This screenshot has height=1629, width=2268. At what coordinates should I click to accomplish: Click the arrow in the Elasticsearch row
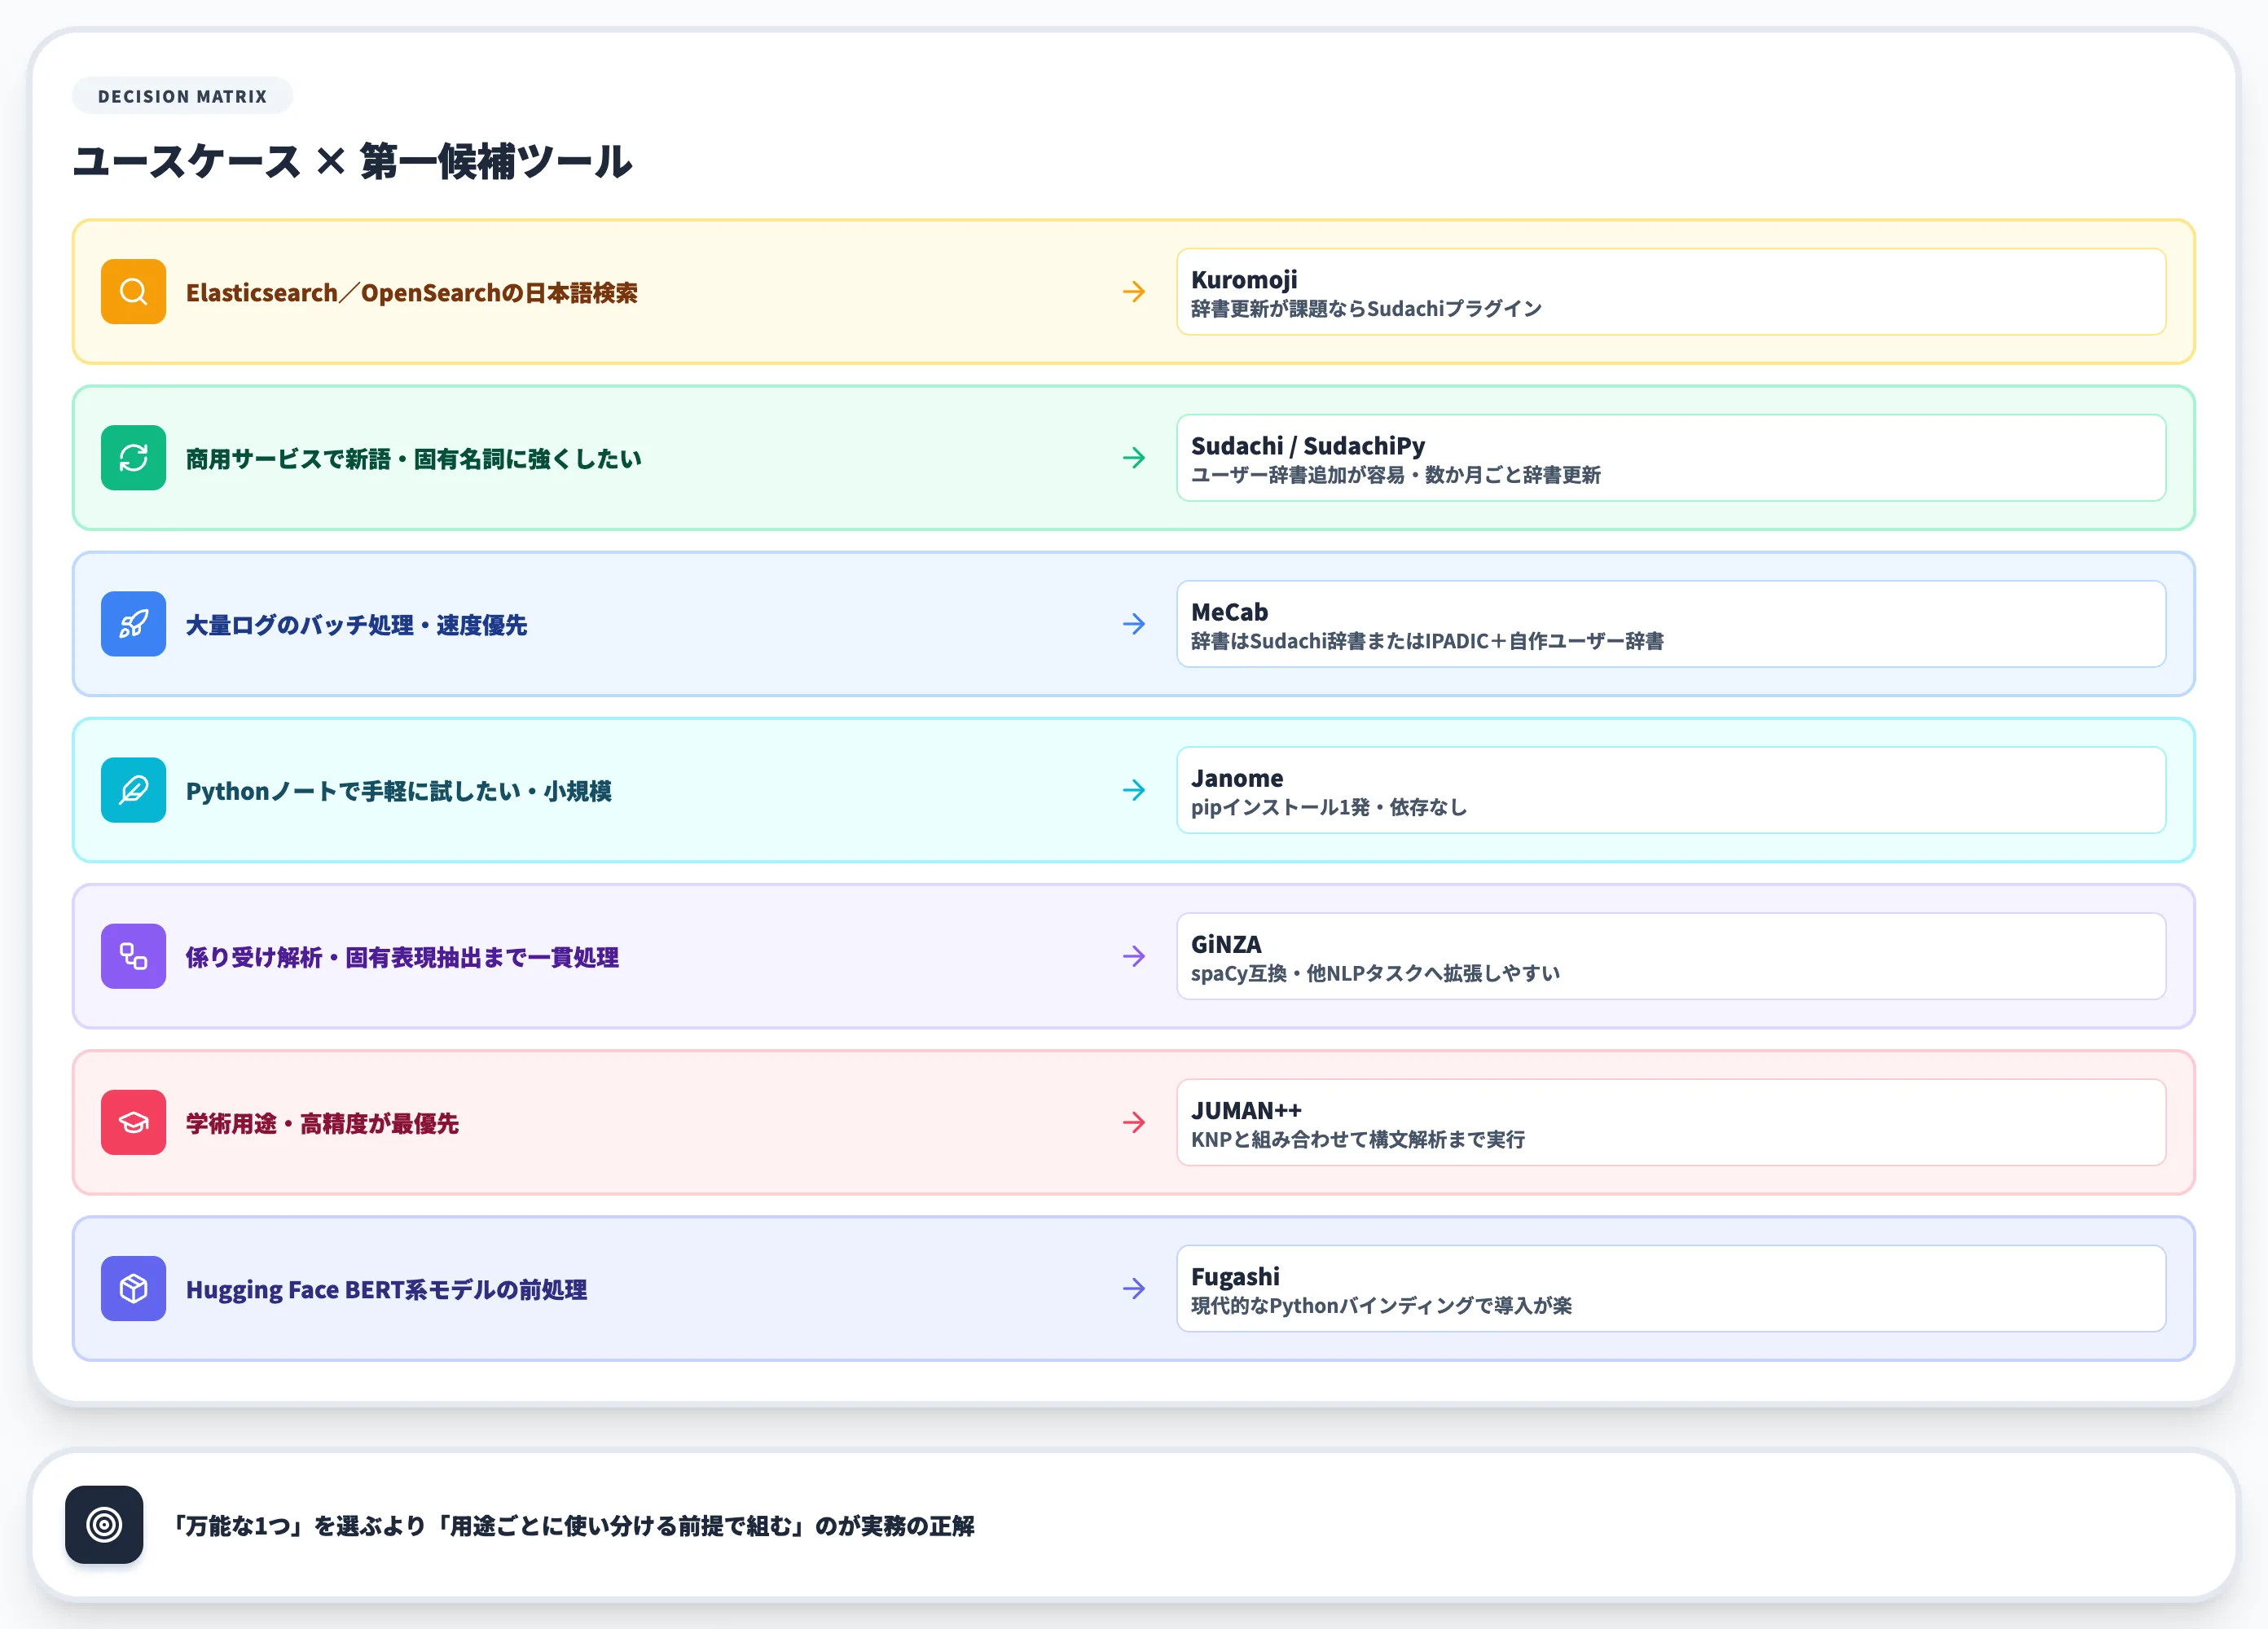click(x=1134, y=292)
